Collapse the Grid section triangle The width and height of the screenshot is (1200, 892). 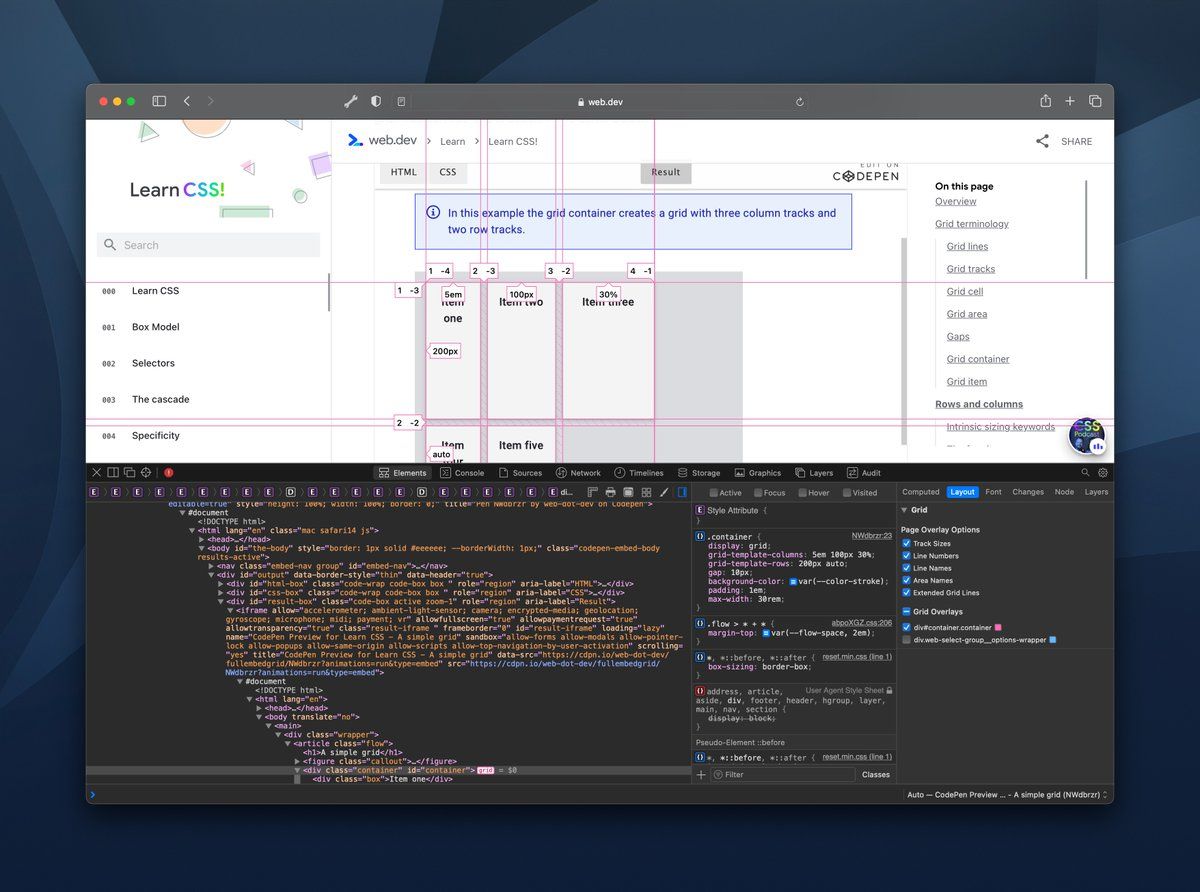905,510
